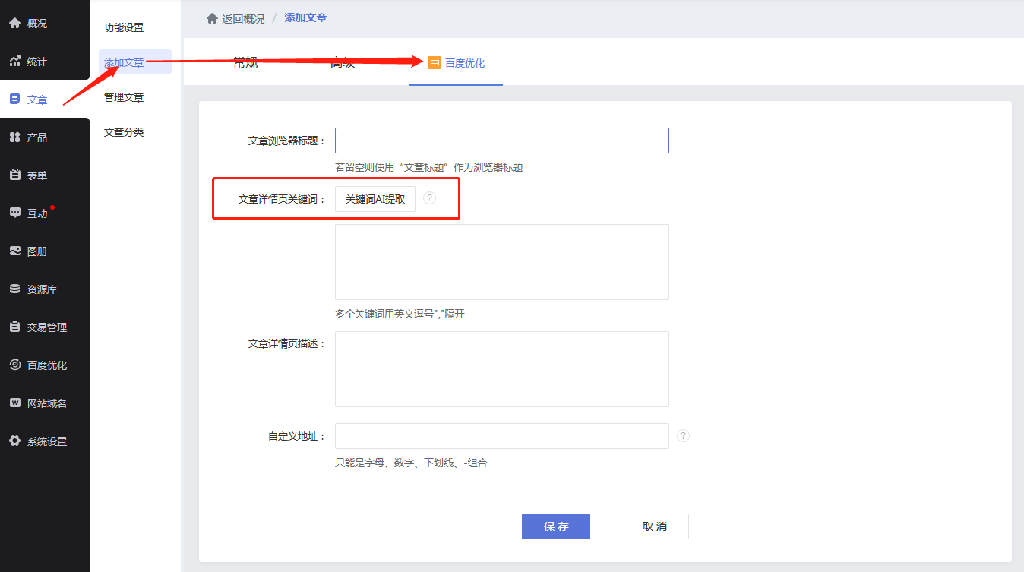Open the 图册 image icon in sidebar
This screenshot has height=572, width=1024.
tap(15, 251)
